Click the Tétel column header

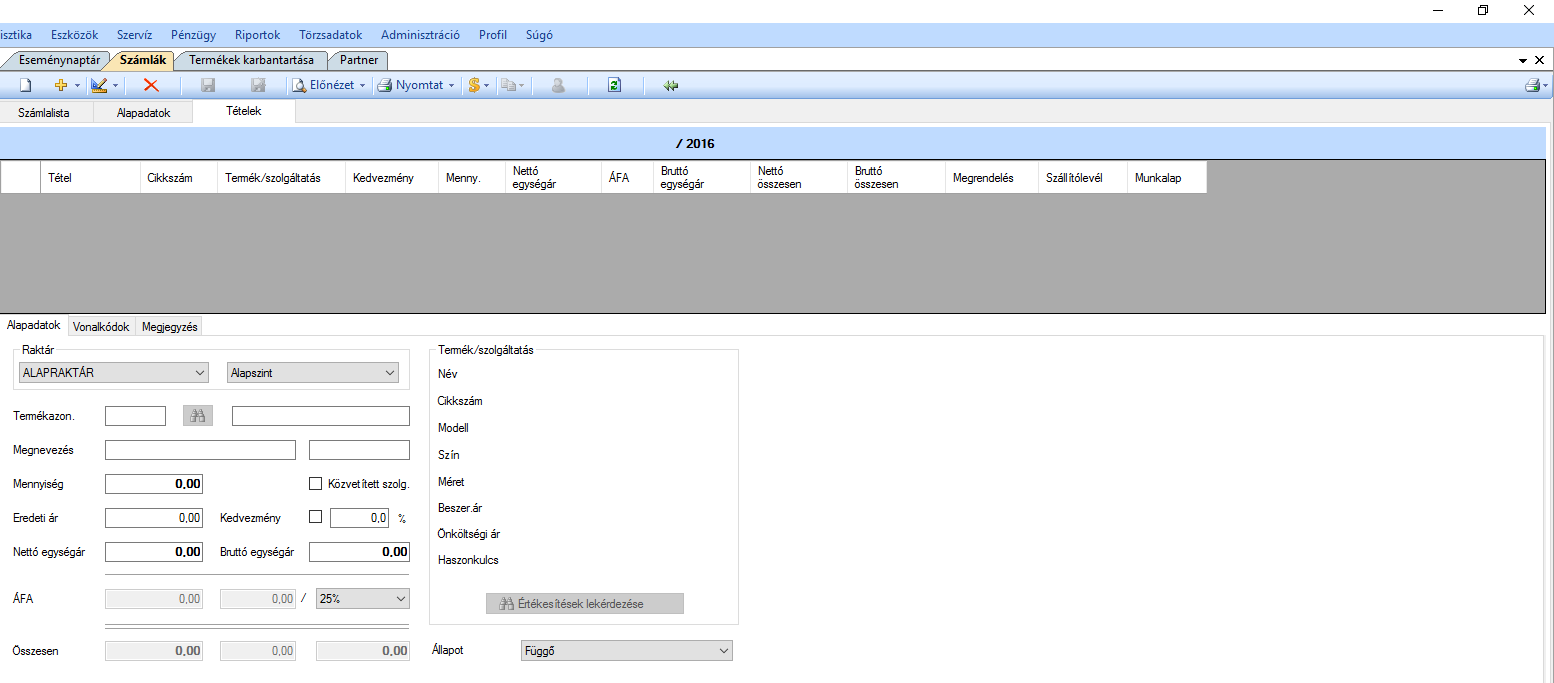90,177
